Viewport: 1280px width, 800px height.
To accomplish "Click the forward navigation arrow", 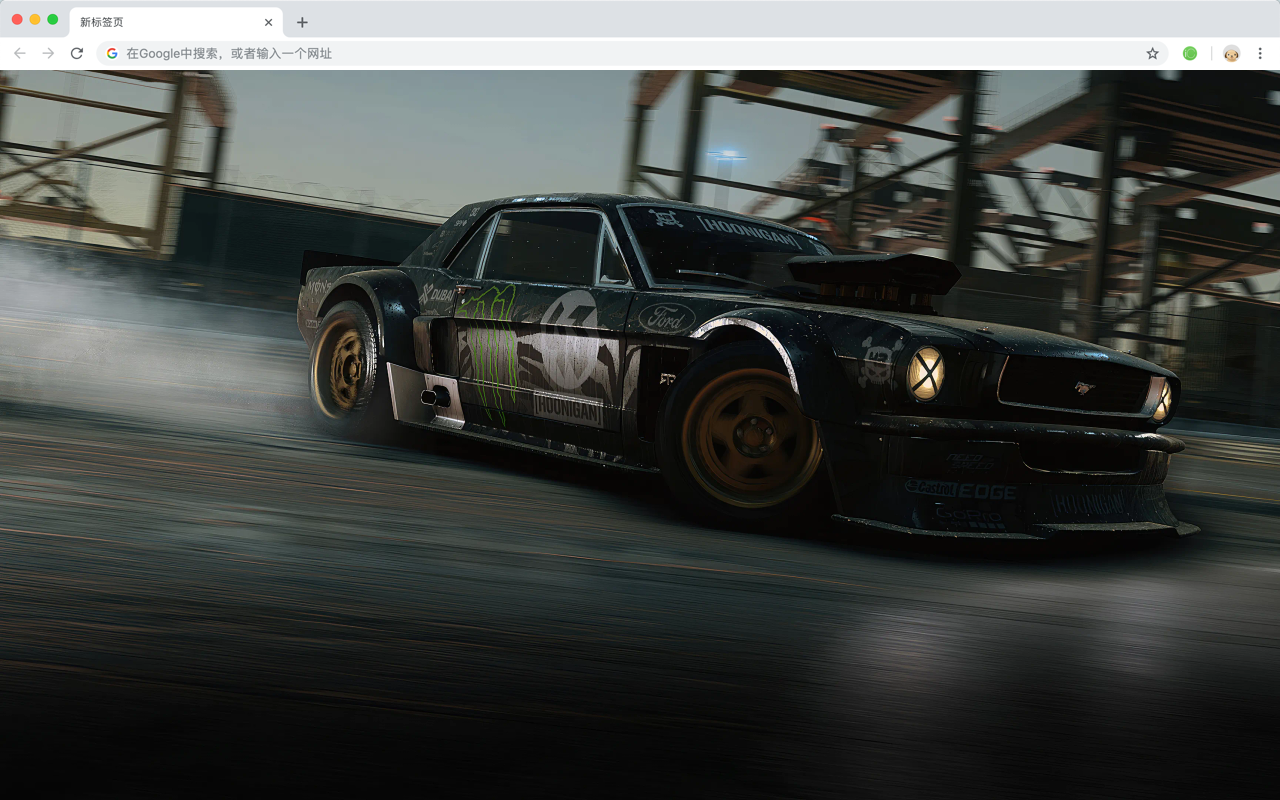I will (48, 53).
